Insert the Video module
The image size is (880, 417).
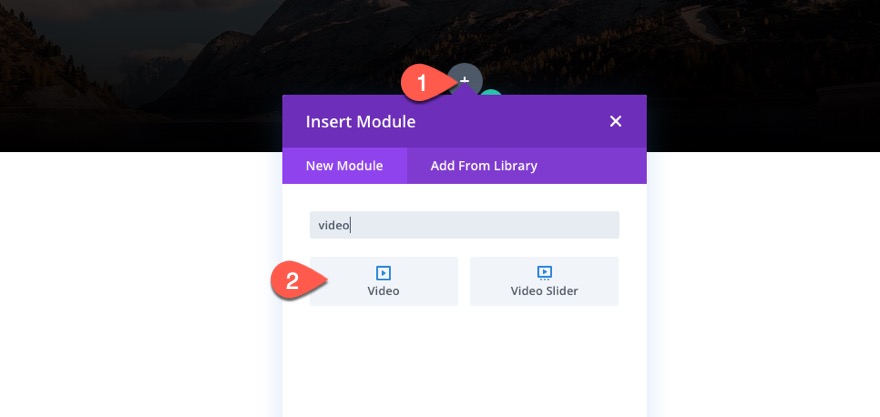coord(384,281)
